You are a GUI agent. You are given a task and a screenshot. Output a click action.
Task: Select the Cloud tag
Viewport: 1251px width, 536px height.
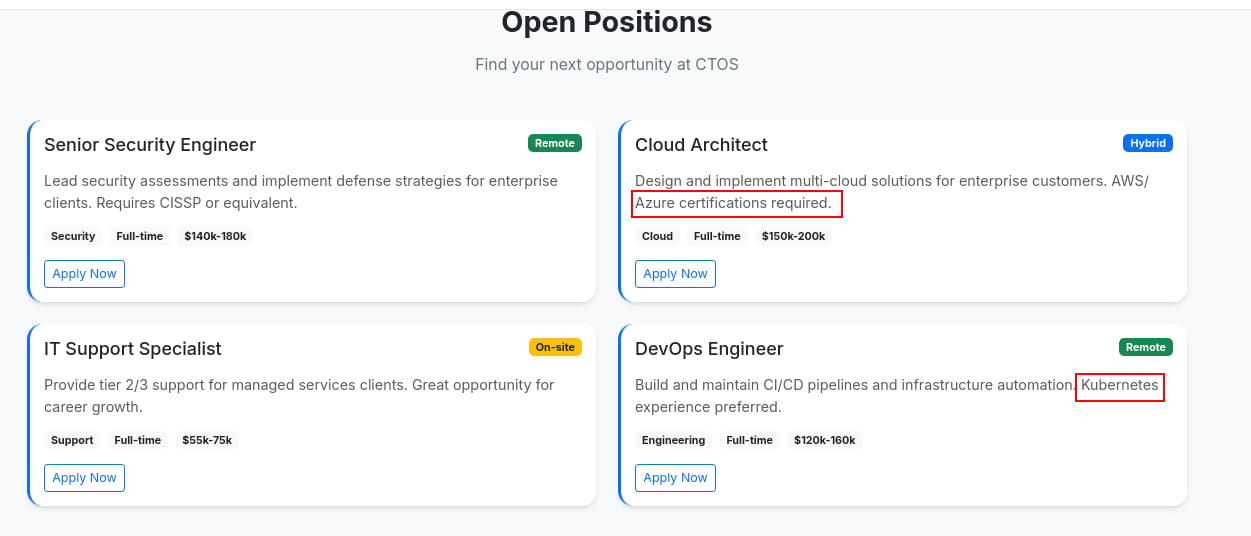point(658,236)
